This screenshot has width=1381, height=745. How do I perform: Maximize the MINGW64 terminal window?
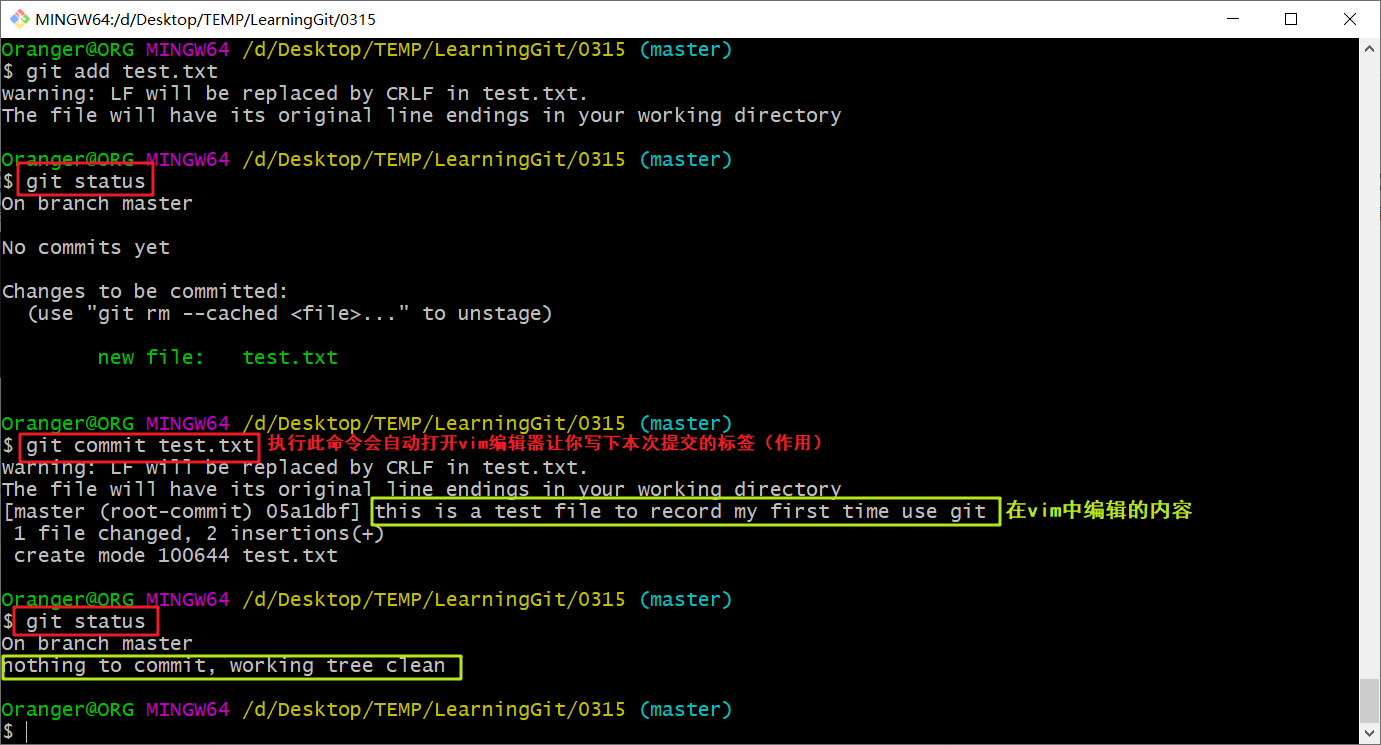pos(1291,19)
